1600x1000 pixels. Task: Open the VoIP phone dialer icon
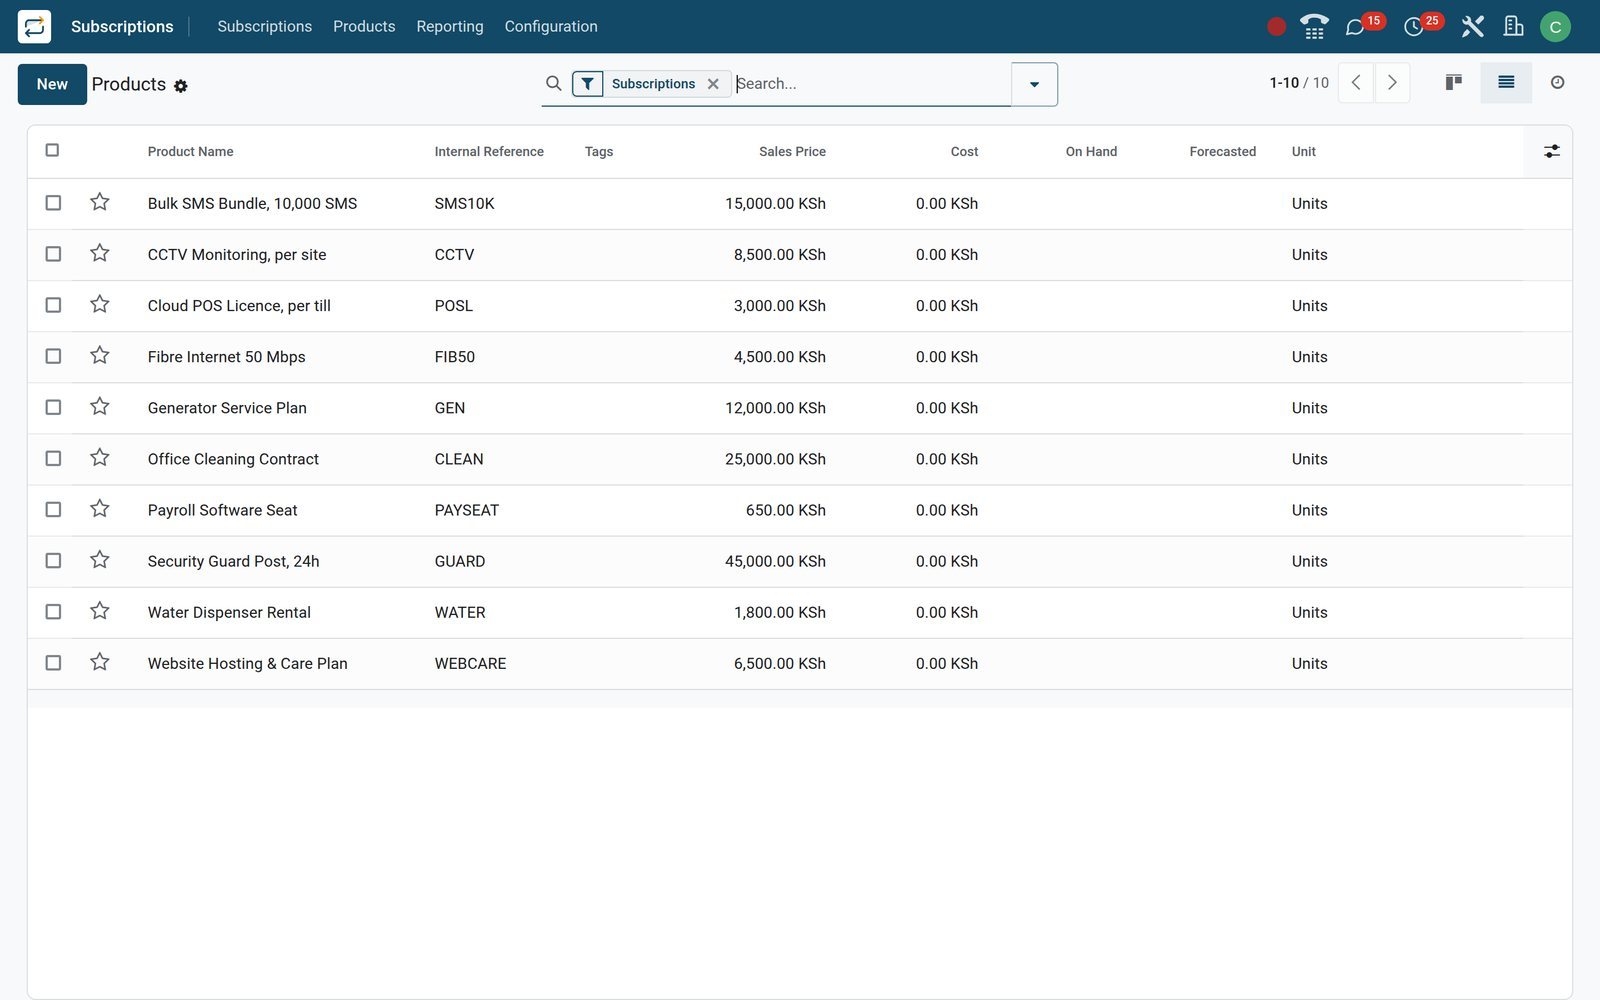[x=1314, y=27]
